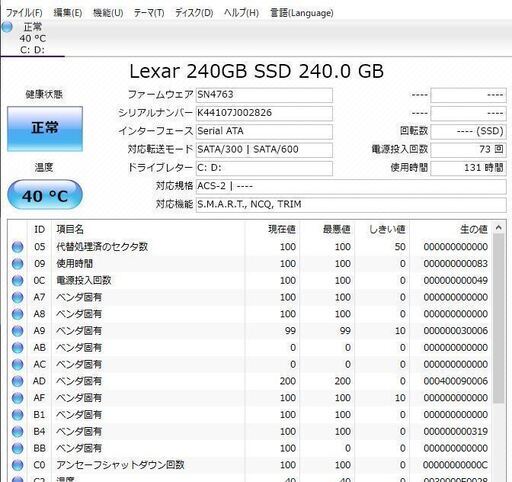Image resolution: width=512 pixels, height=482 pixels.
Task: Click the 最悪値 column header
Action: point(327,229)
